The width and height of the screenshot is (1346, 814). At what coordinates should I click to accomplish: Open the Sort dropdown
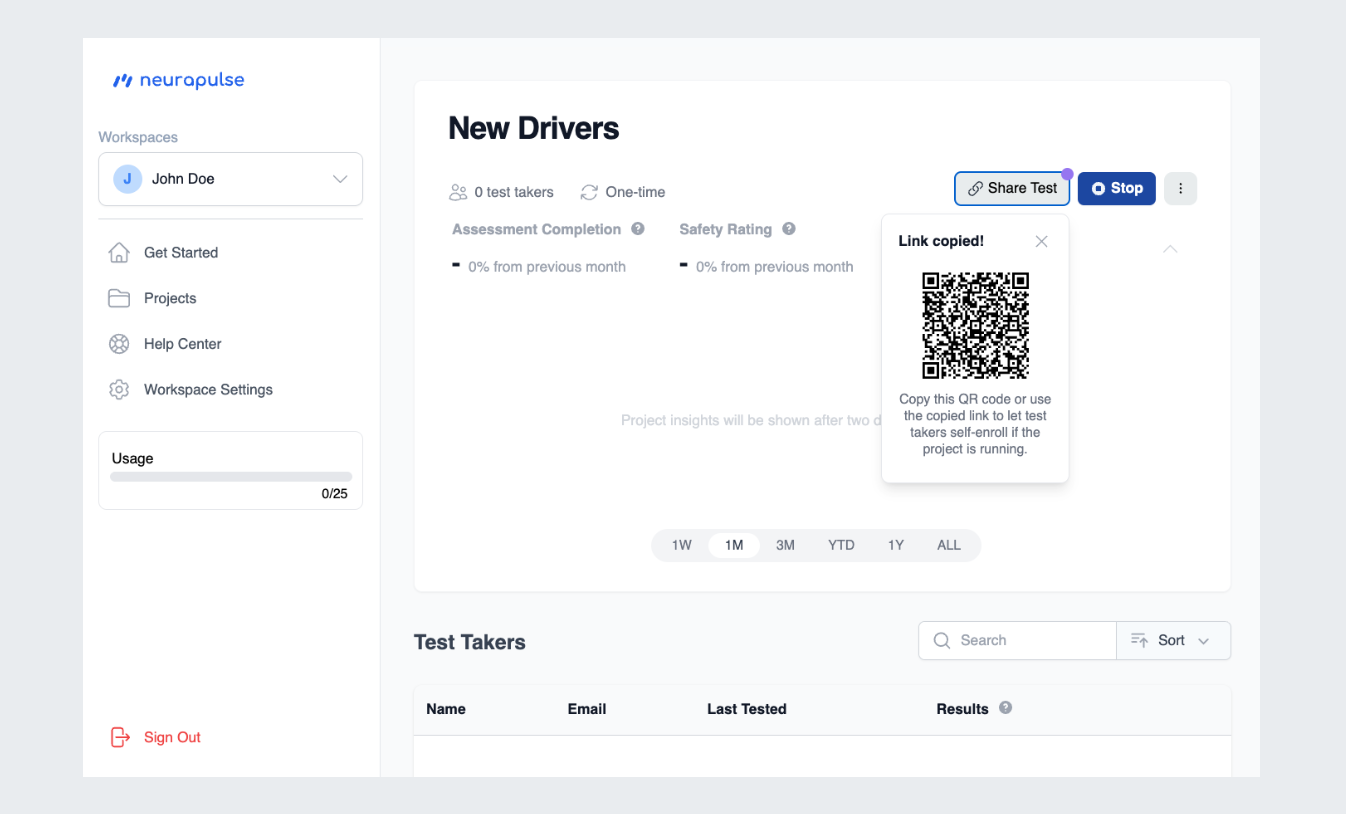click(x=1173, y=640)
